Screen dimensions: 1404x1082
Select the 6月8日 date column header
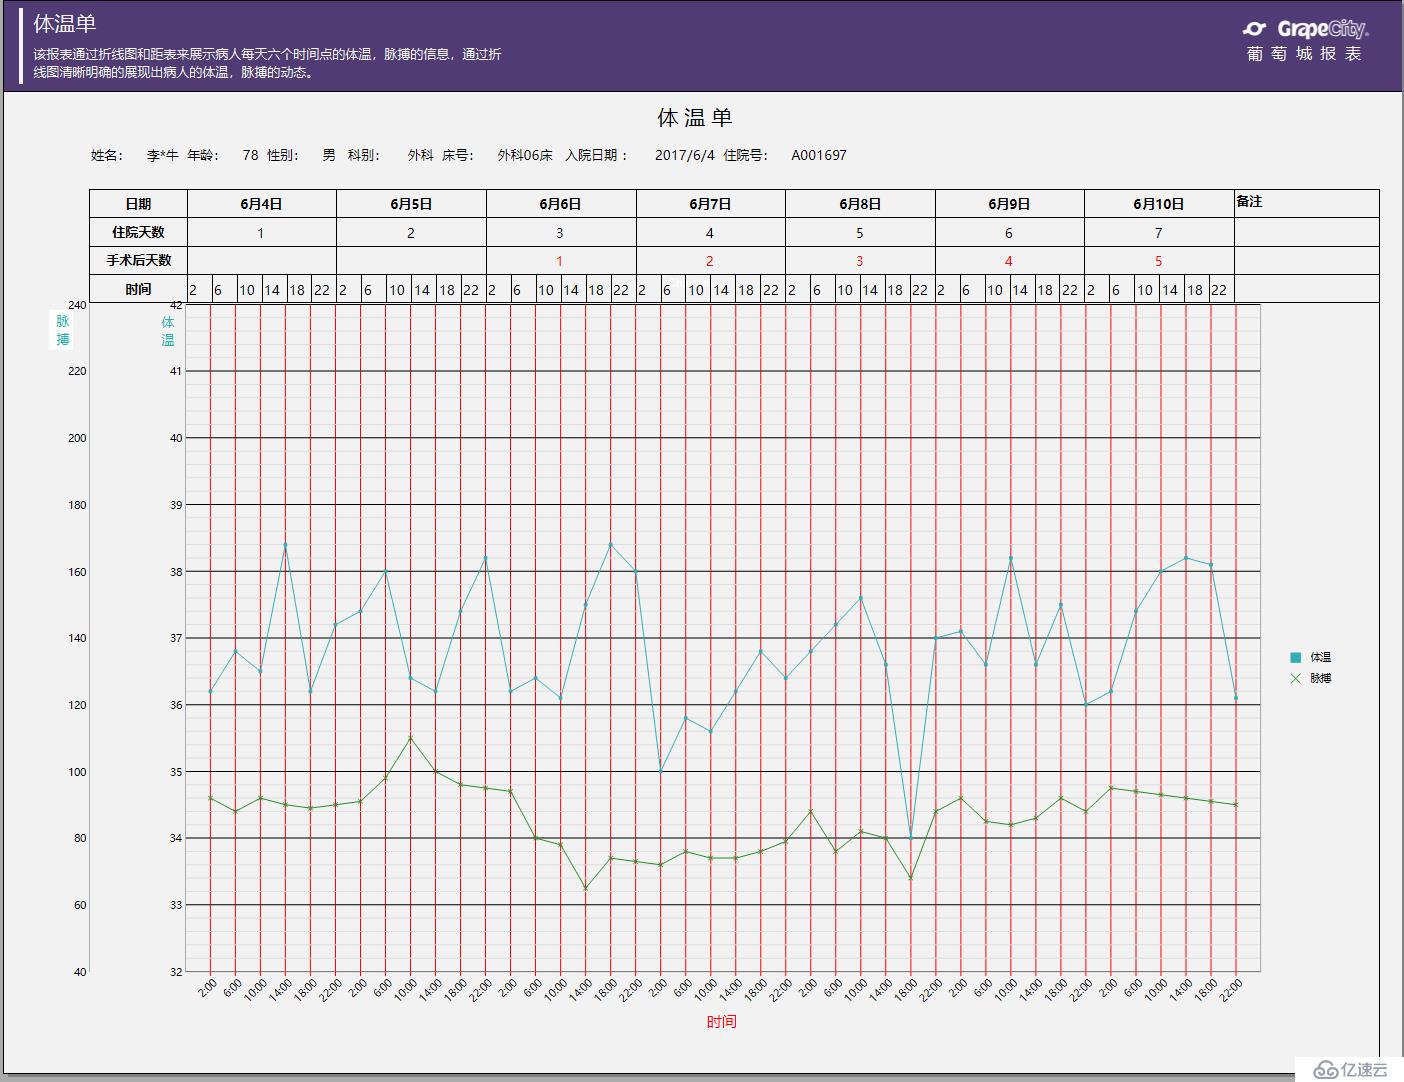coord(860,204)
